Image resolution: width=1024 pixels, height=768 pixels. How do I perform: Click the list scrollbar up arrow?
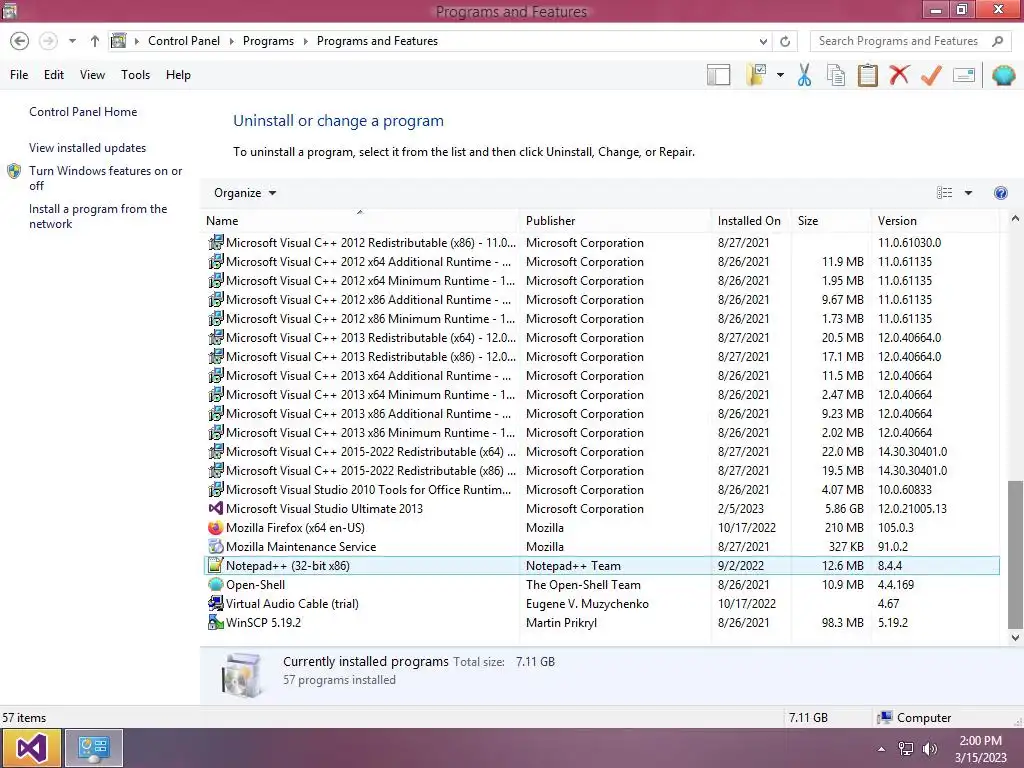tap(1015, 219)
